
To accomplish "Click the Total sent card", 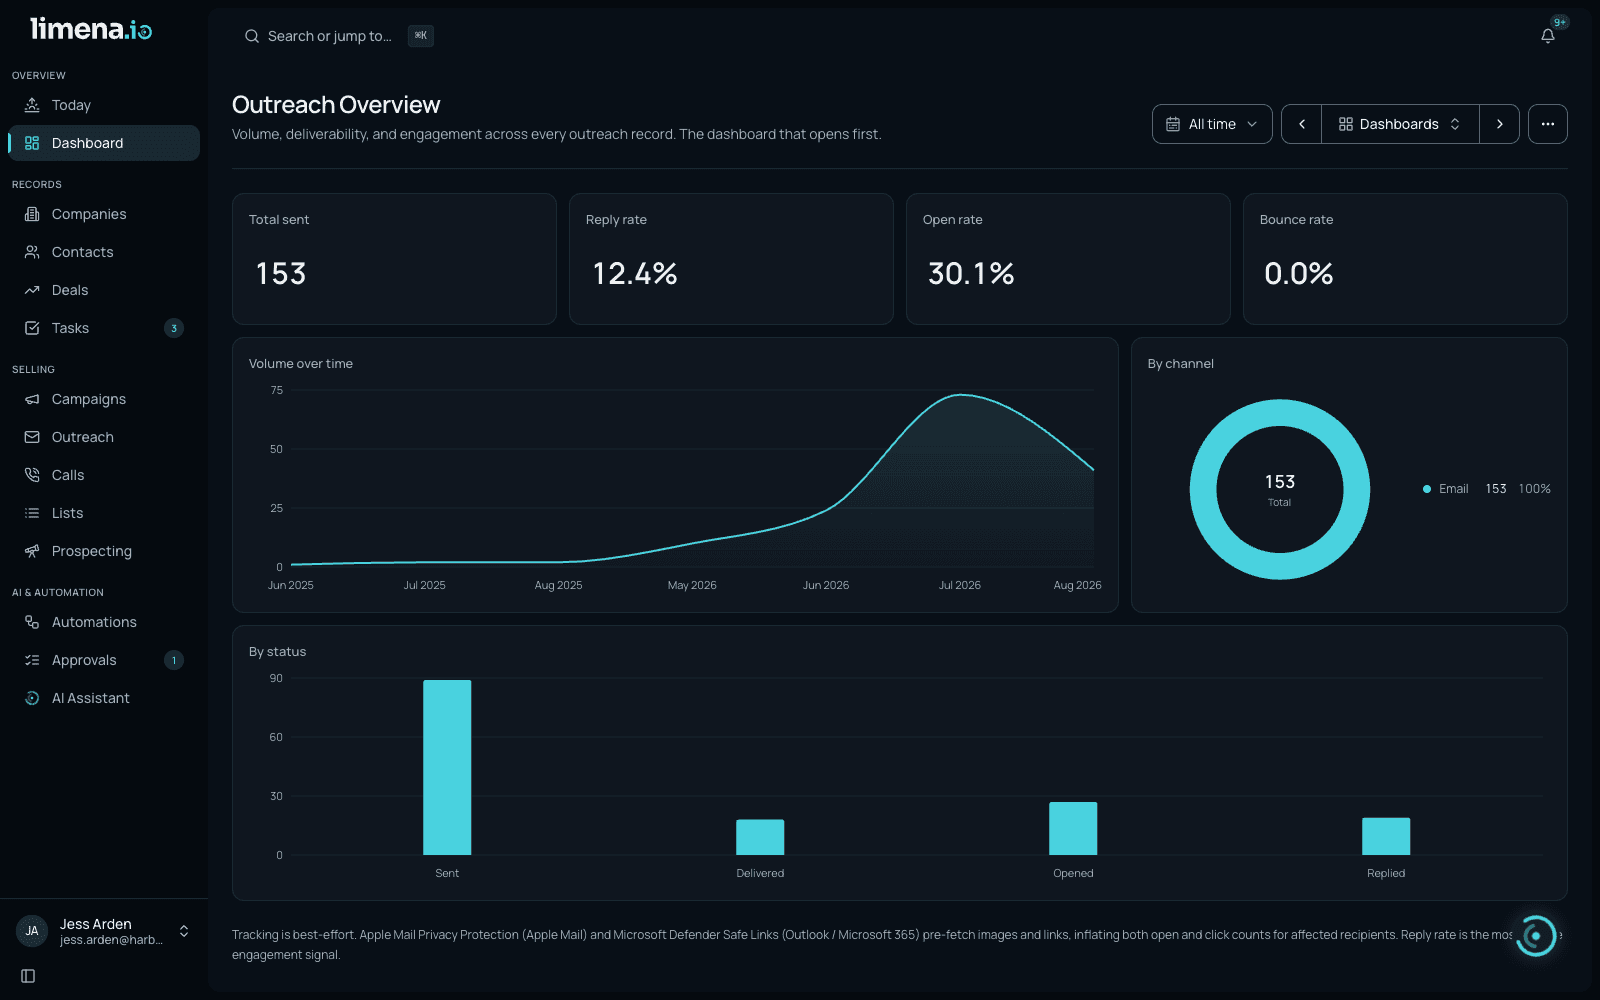I will [394, 259].
